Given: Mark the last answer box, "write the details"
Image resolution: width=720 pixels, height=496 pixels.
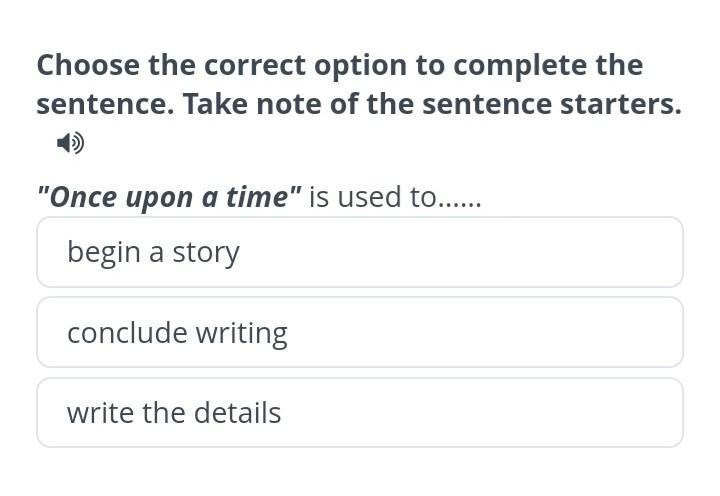Looking at the screenshot, I should click(x=360, y=412).
